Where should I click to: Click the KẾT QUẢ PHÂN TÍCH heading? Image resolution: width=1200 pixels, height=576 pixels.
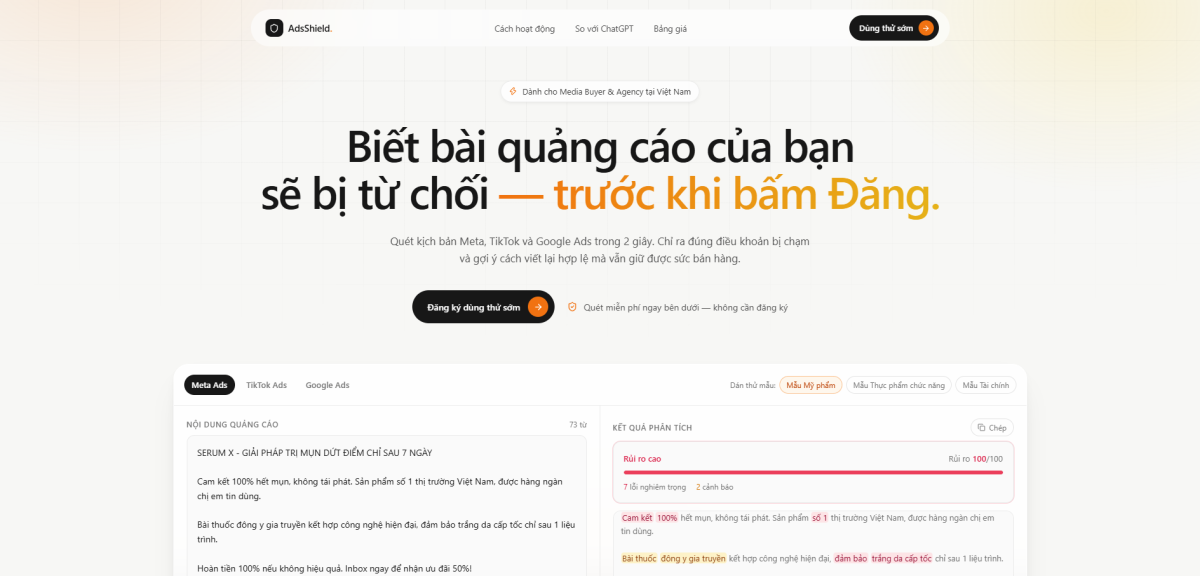pyautogui.click(x=652, y=428)
